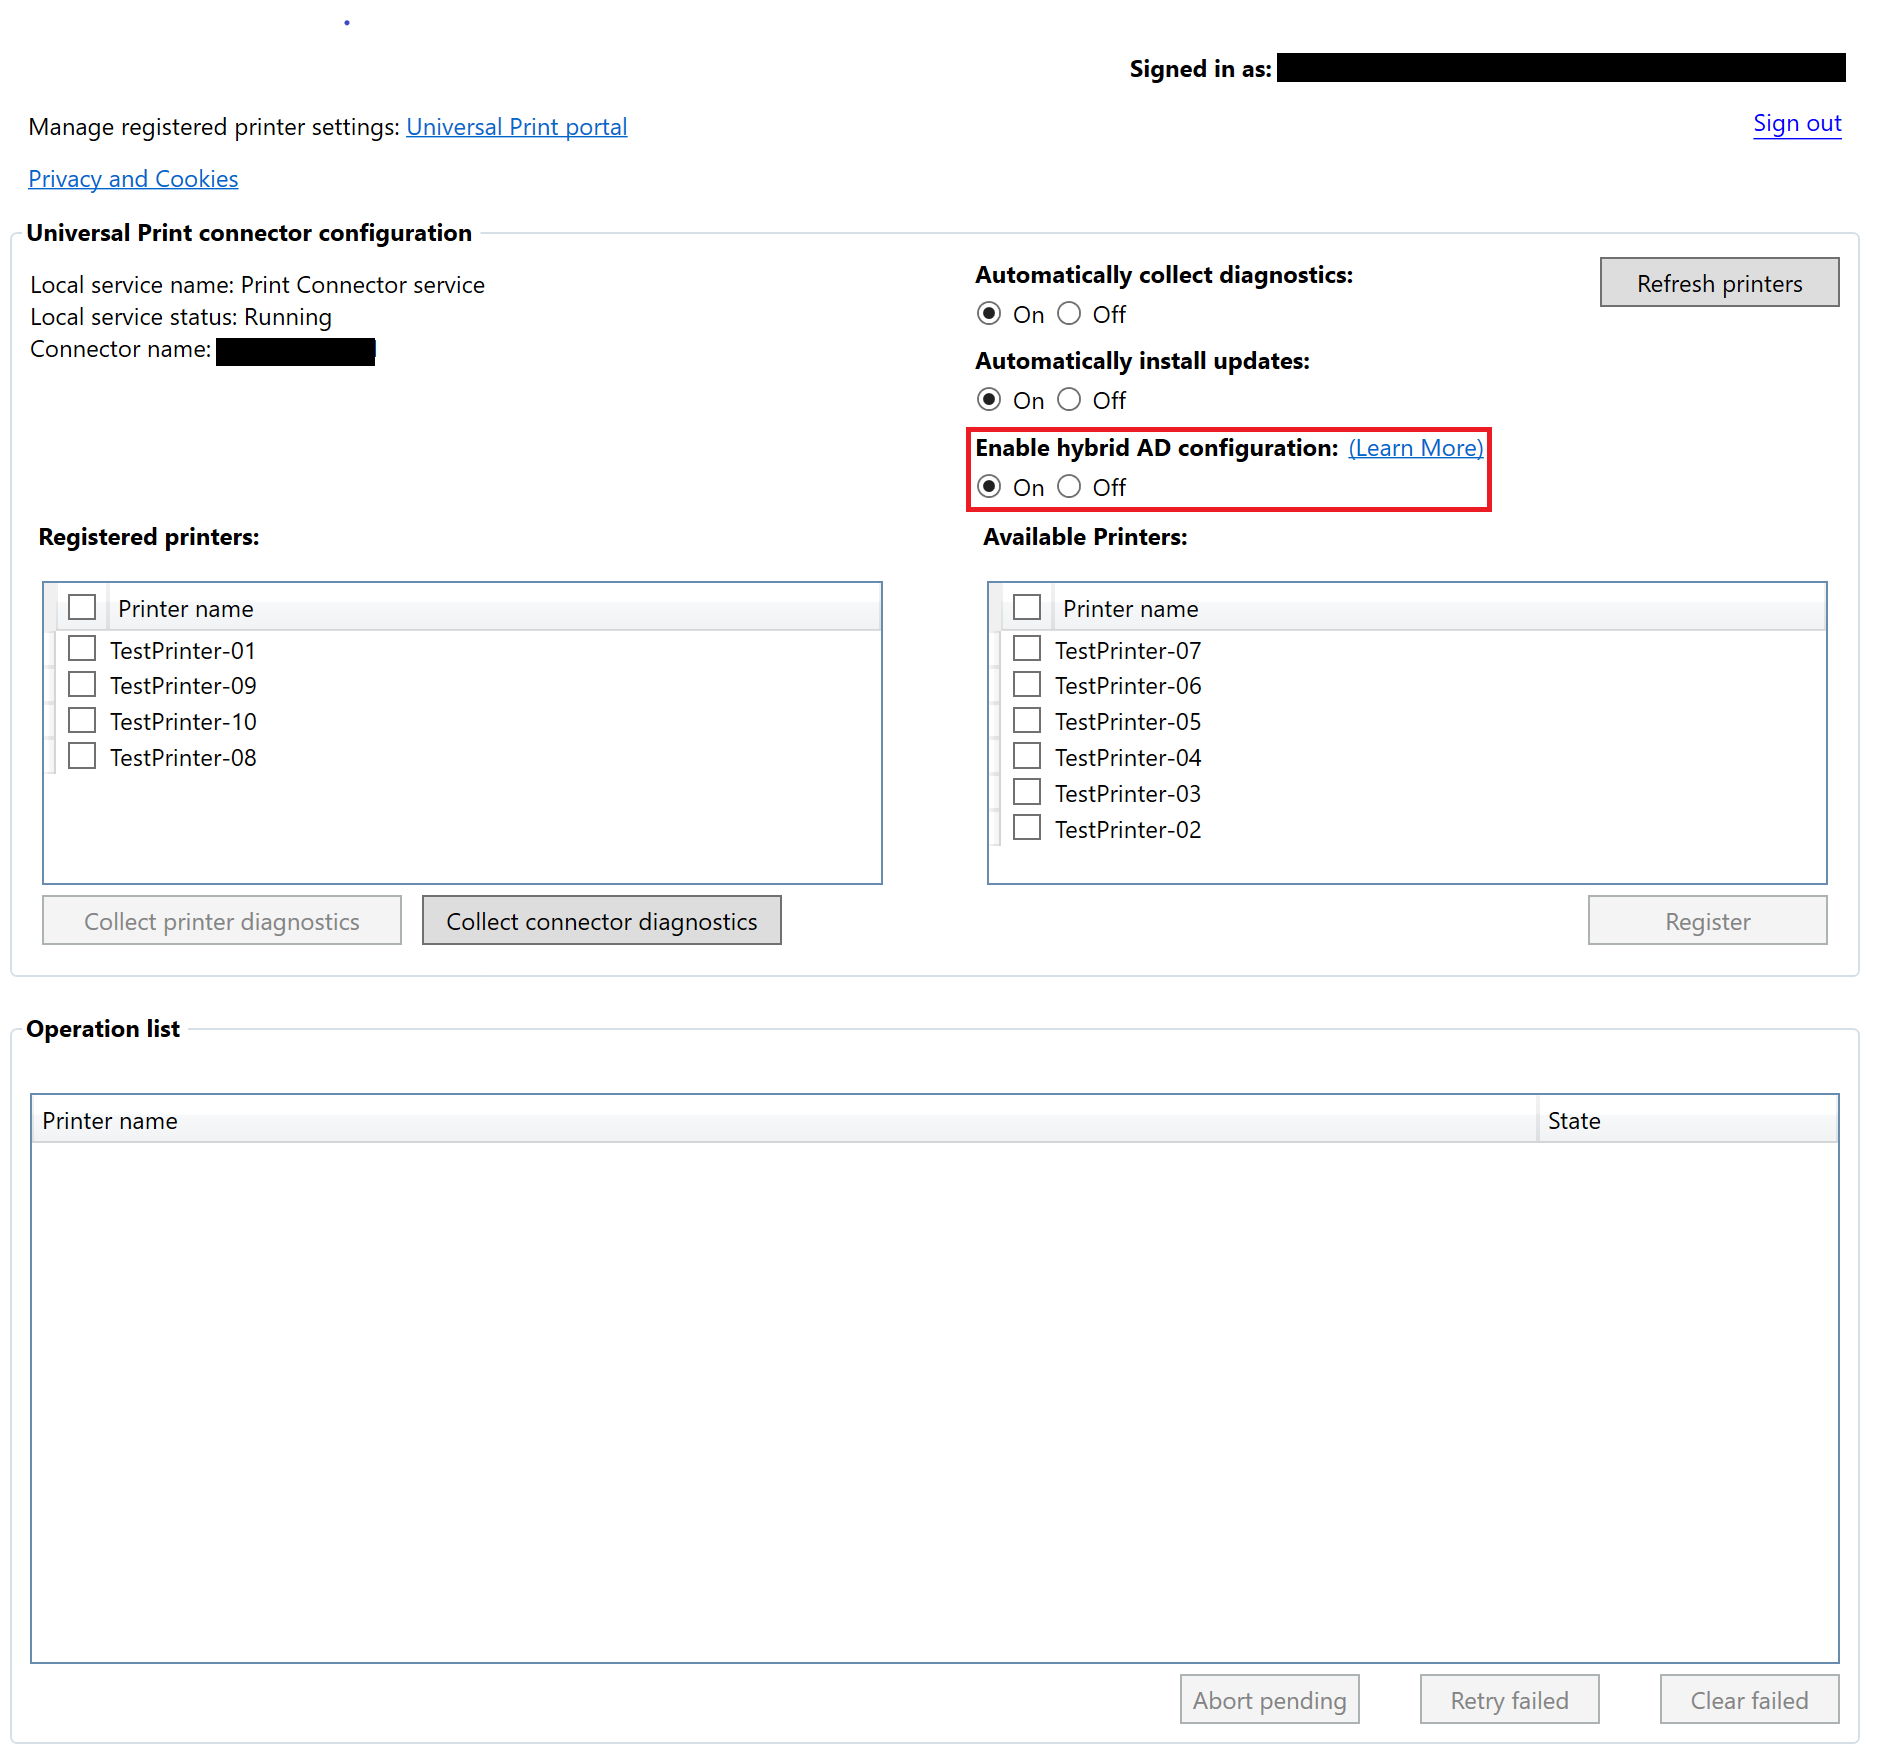The width and height of the screenshot is (1889, 1760).
Task: Select TestPrinter-06 name text
Action: click(x=1128, y=686)
